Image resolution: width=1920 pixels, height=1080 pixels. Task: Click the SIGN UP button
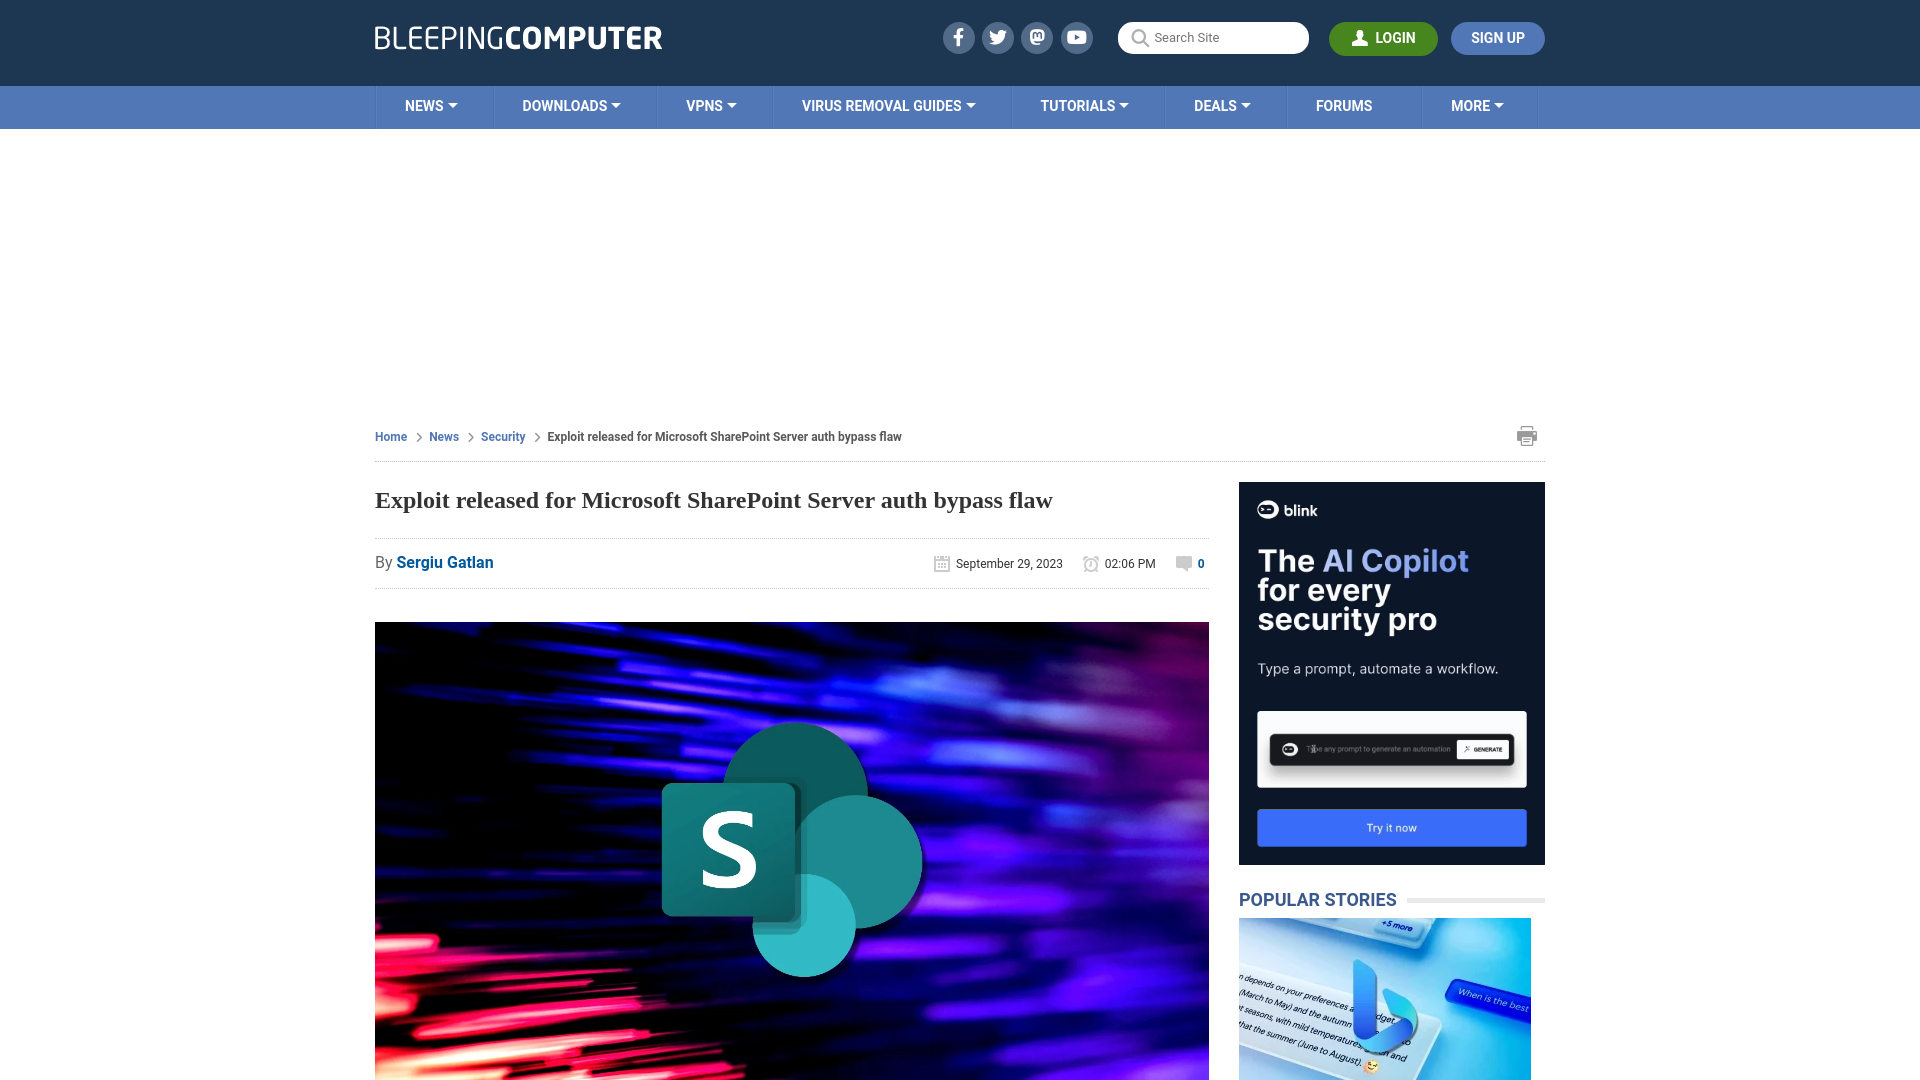point(1498,38)
